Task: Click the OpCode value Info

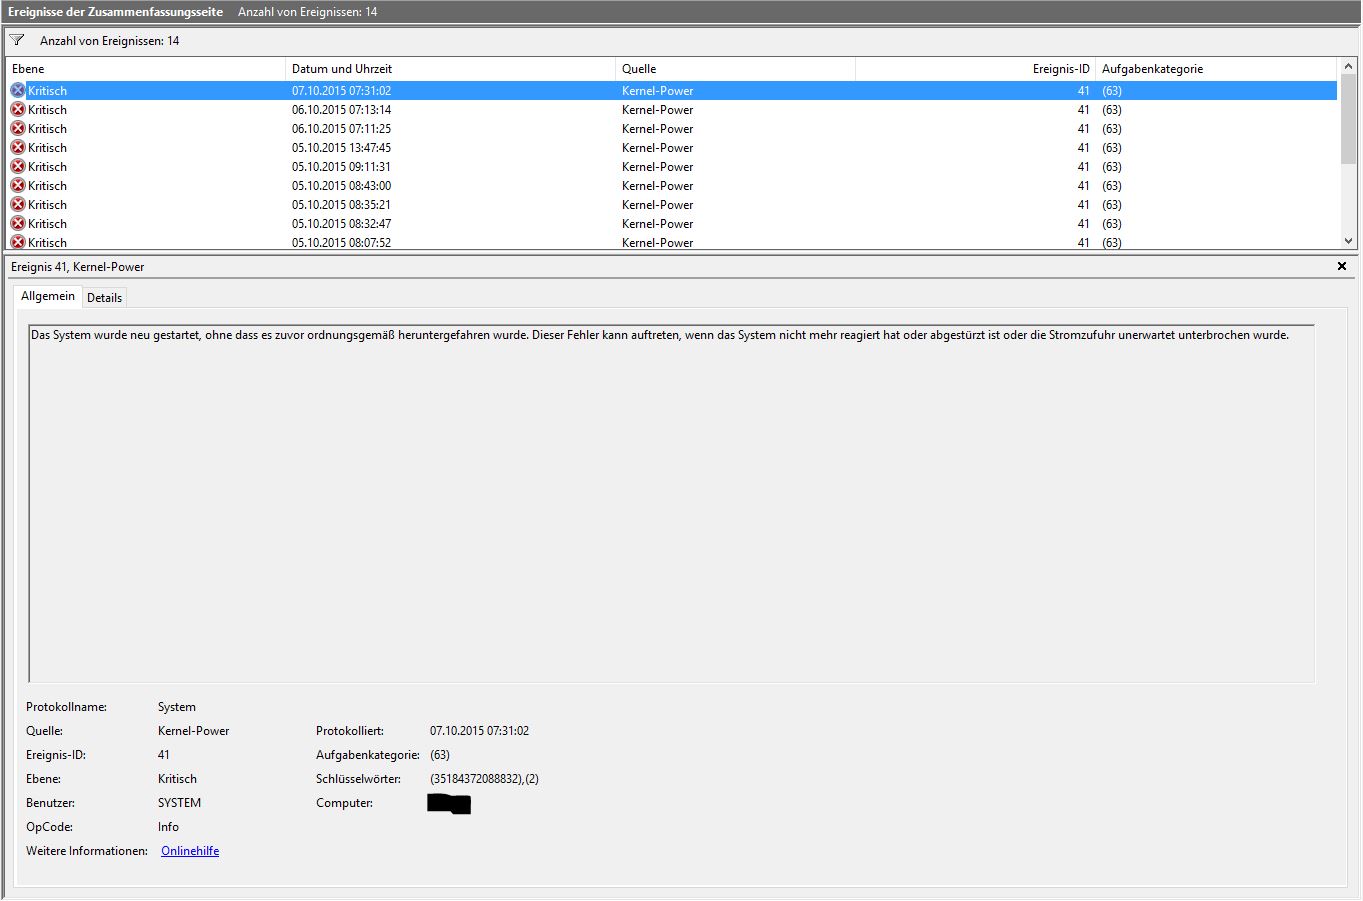Action: pyautogui.click(x=168, y=827)
